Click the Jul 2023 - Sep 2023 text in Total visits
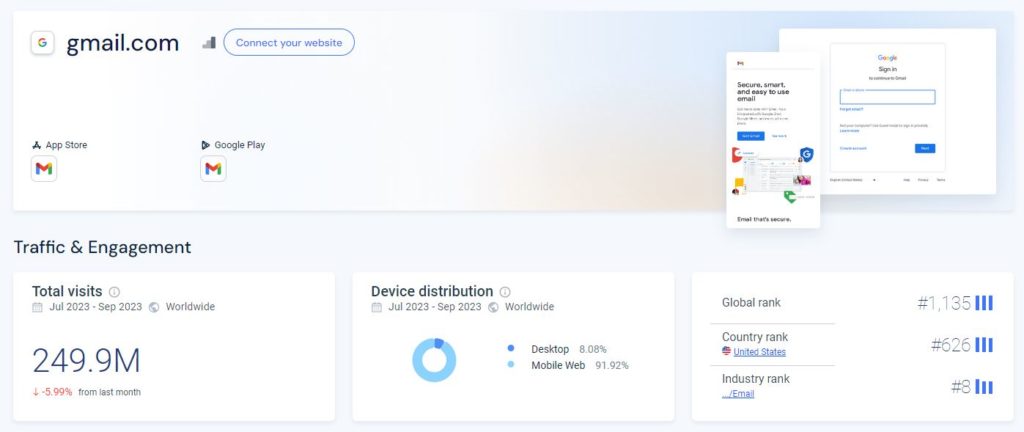1024x432 pixels. click(x=95, y=307)
